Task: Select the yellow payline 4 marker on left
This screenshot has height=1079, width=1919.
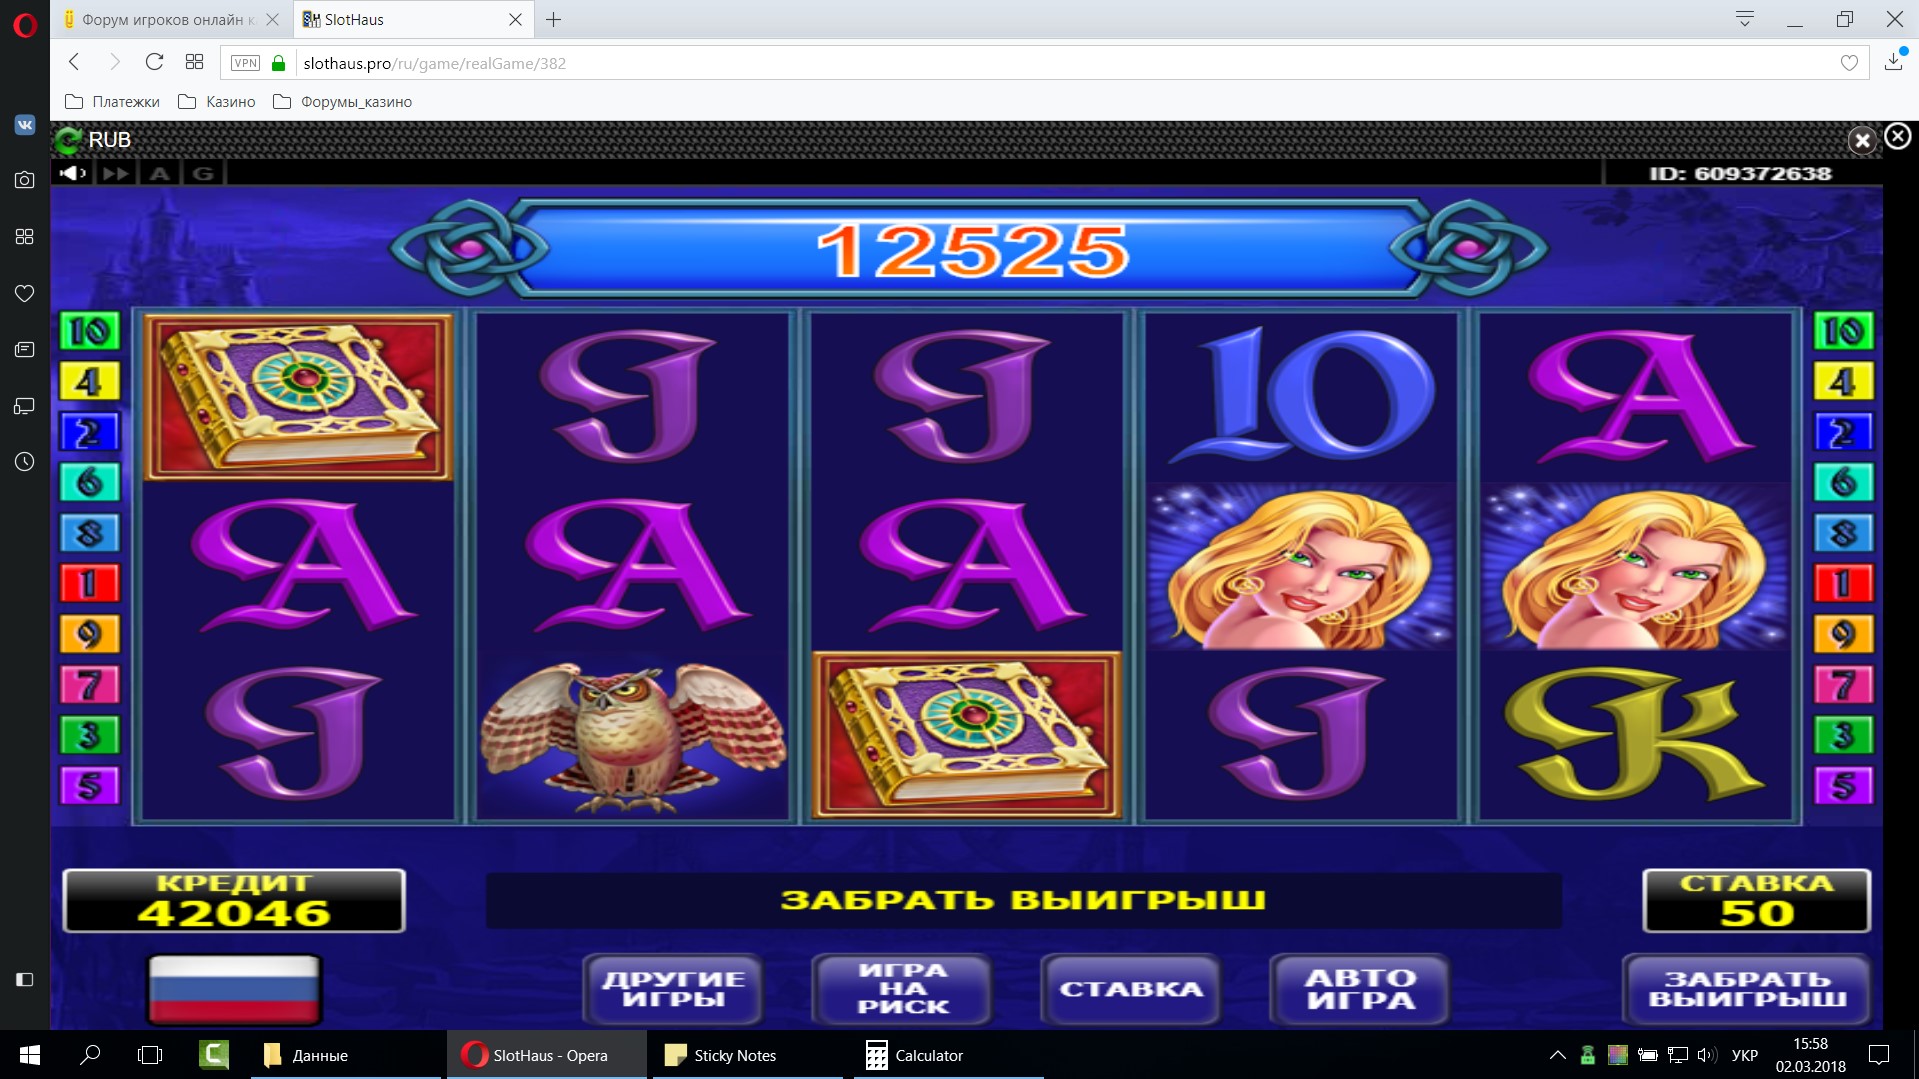Action: click(89, 381)
